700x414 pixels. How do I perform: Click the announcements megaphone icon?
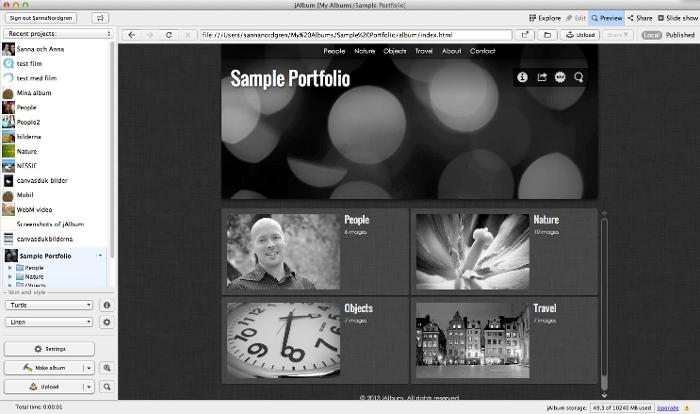[100, 18]
